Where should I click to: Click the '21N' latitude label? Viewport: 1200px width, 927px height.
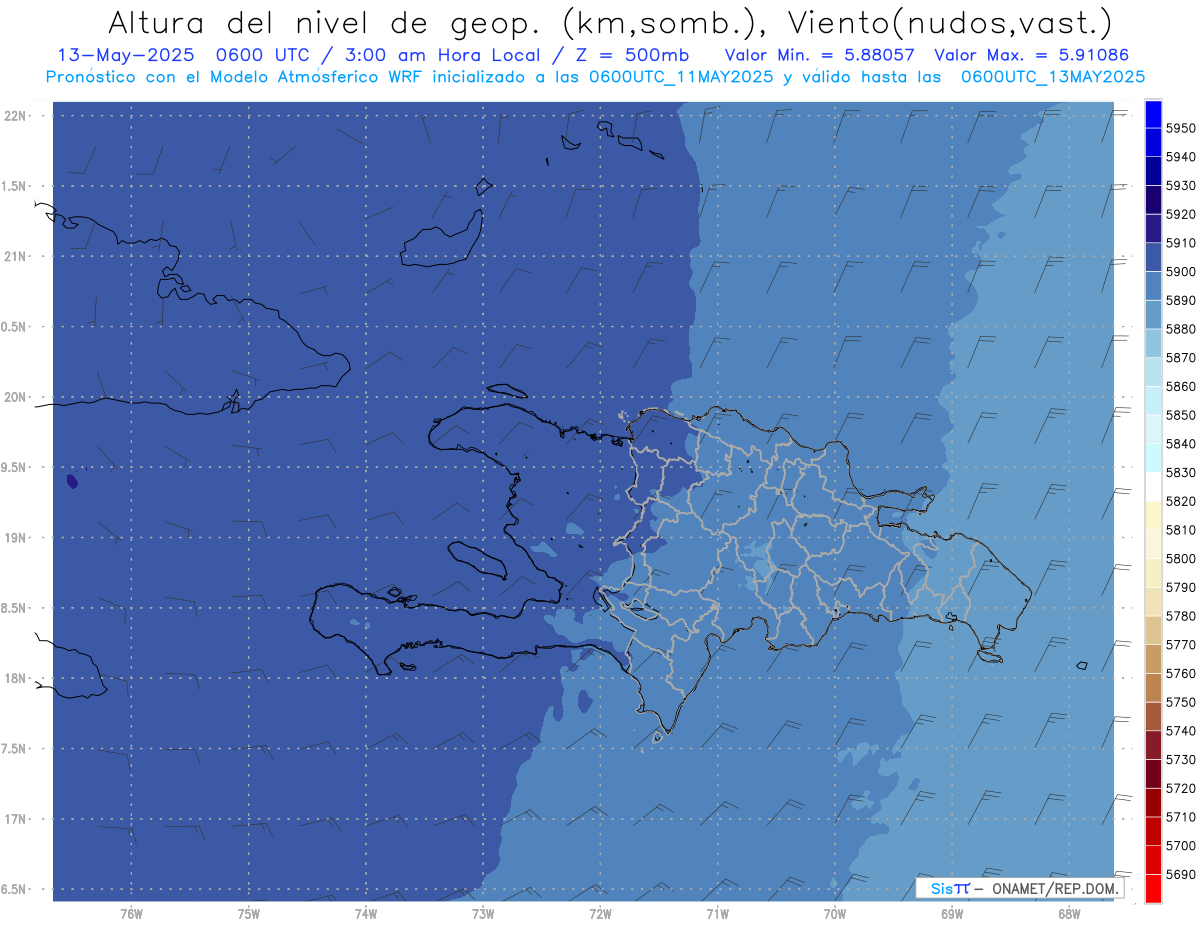coord(15,256)
